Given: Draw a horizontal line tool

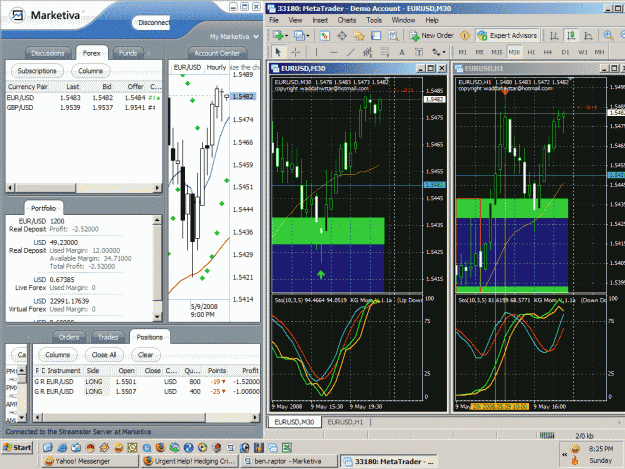Looking at the screenshot, I should [x=334, y=52].
